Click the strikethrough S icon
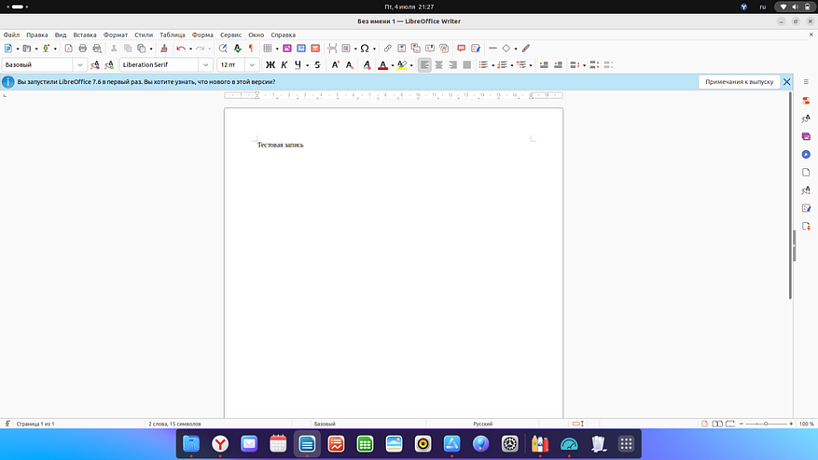The height and width of the screenshot is (460, 818). (317, 65)
